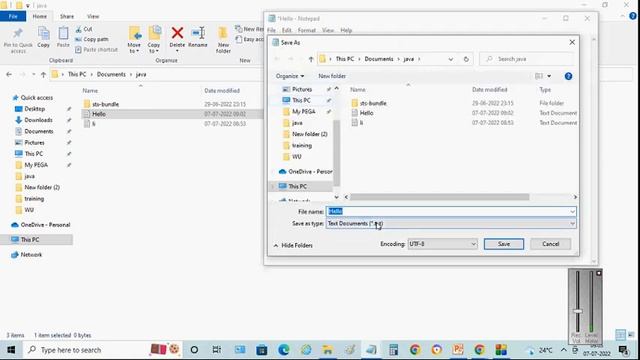Click Save As horizontal scrollbar
640x360 pixels.
pyautogui.click(x=439, y=197)
